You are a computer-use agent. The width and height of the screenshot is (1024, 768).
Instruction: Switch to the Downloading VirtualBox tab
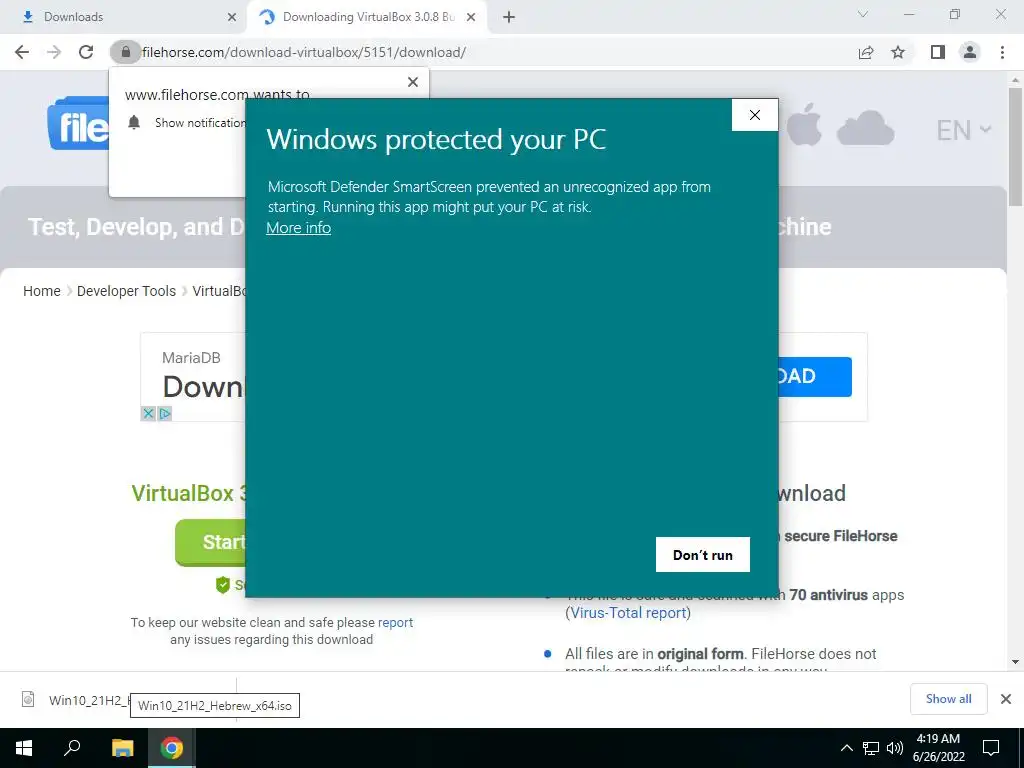pyautogui.click(x=366, y=17)
